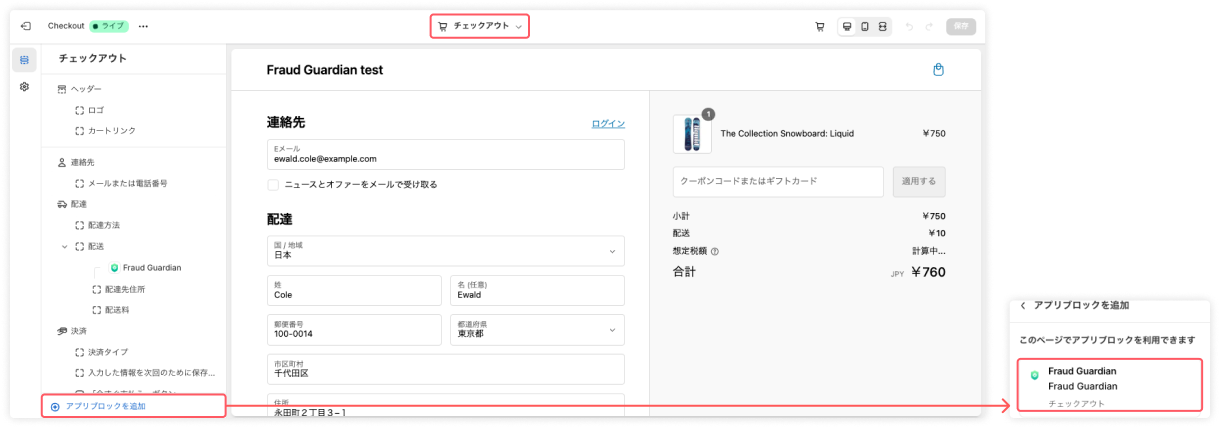Click the 姓 field containing Cole
Viewport: 1220px width, 429px height.
click(x=354, y=291)
